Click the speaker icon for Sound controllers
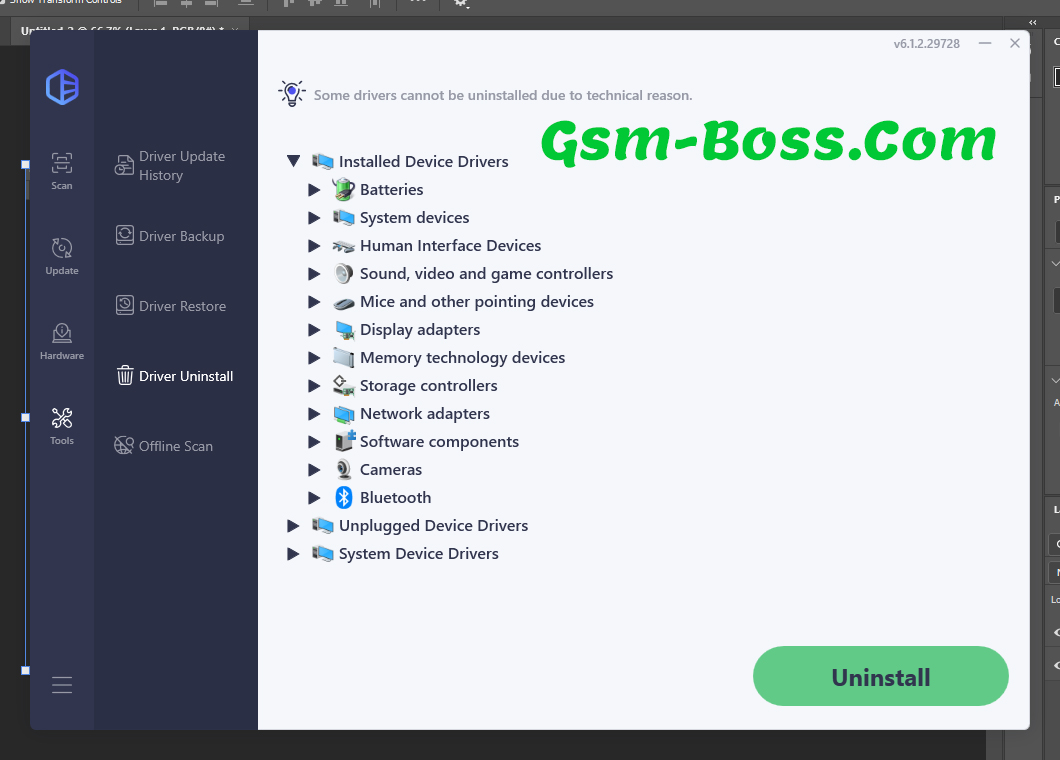Screen dimensions: 1060x760 click(x=344, y=274)
